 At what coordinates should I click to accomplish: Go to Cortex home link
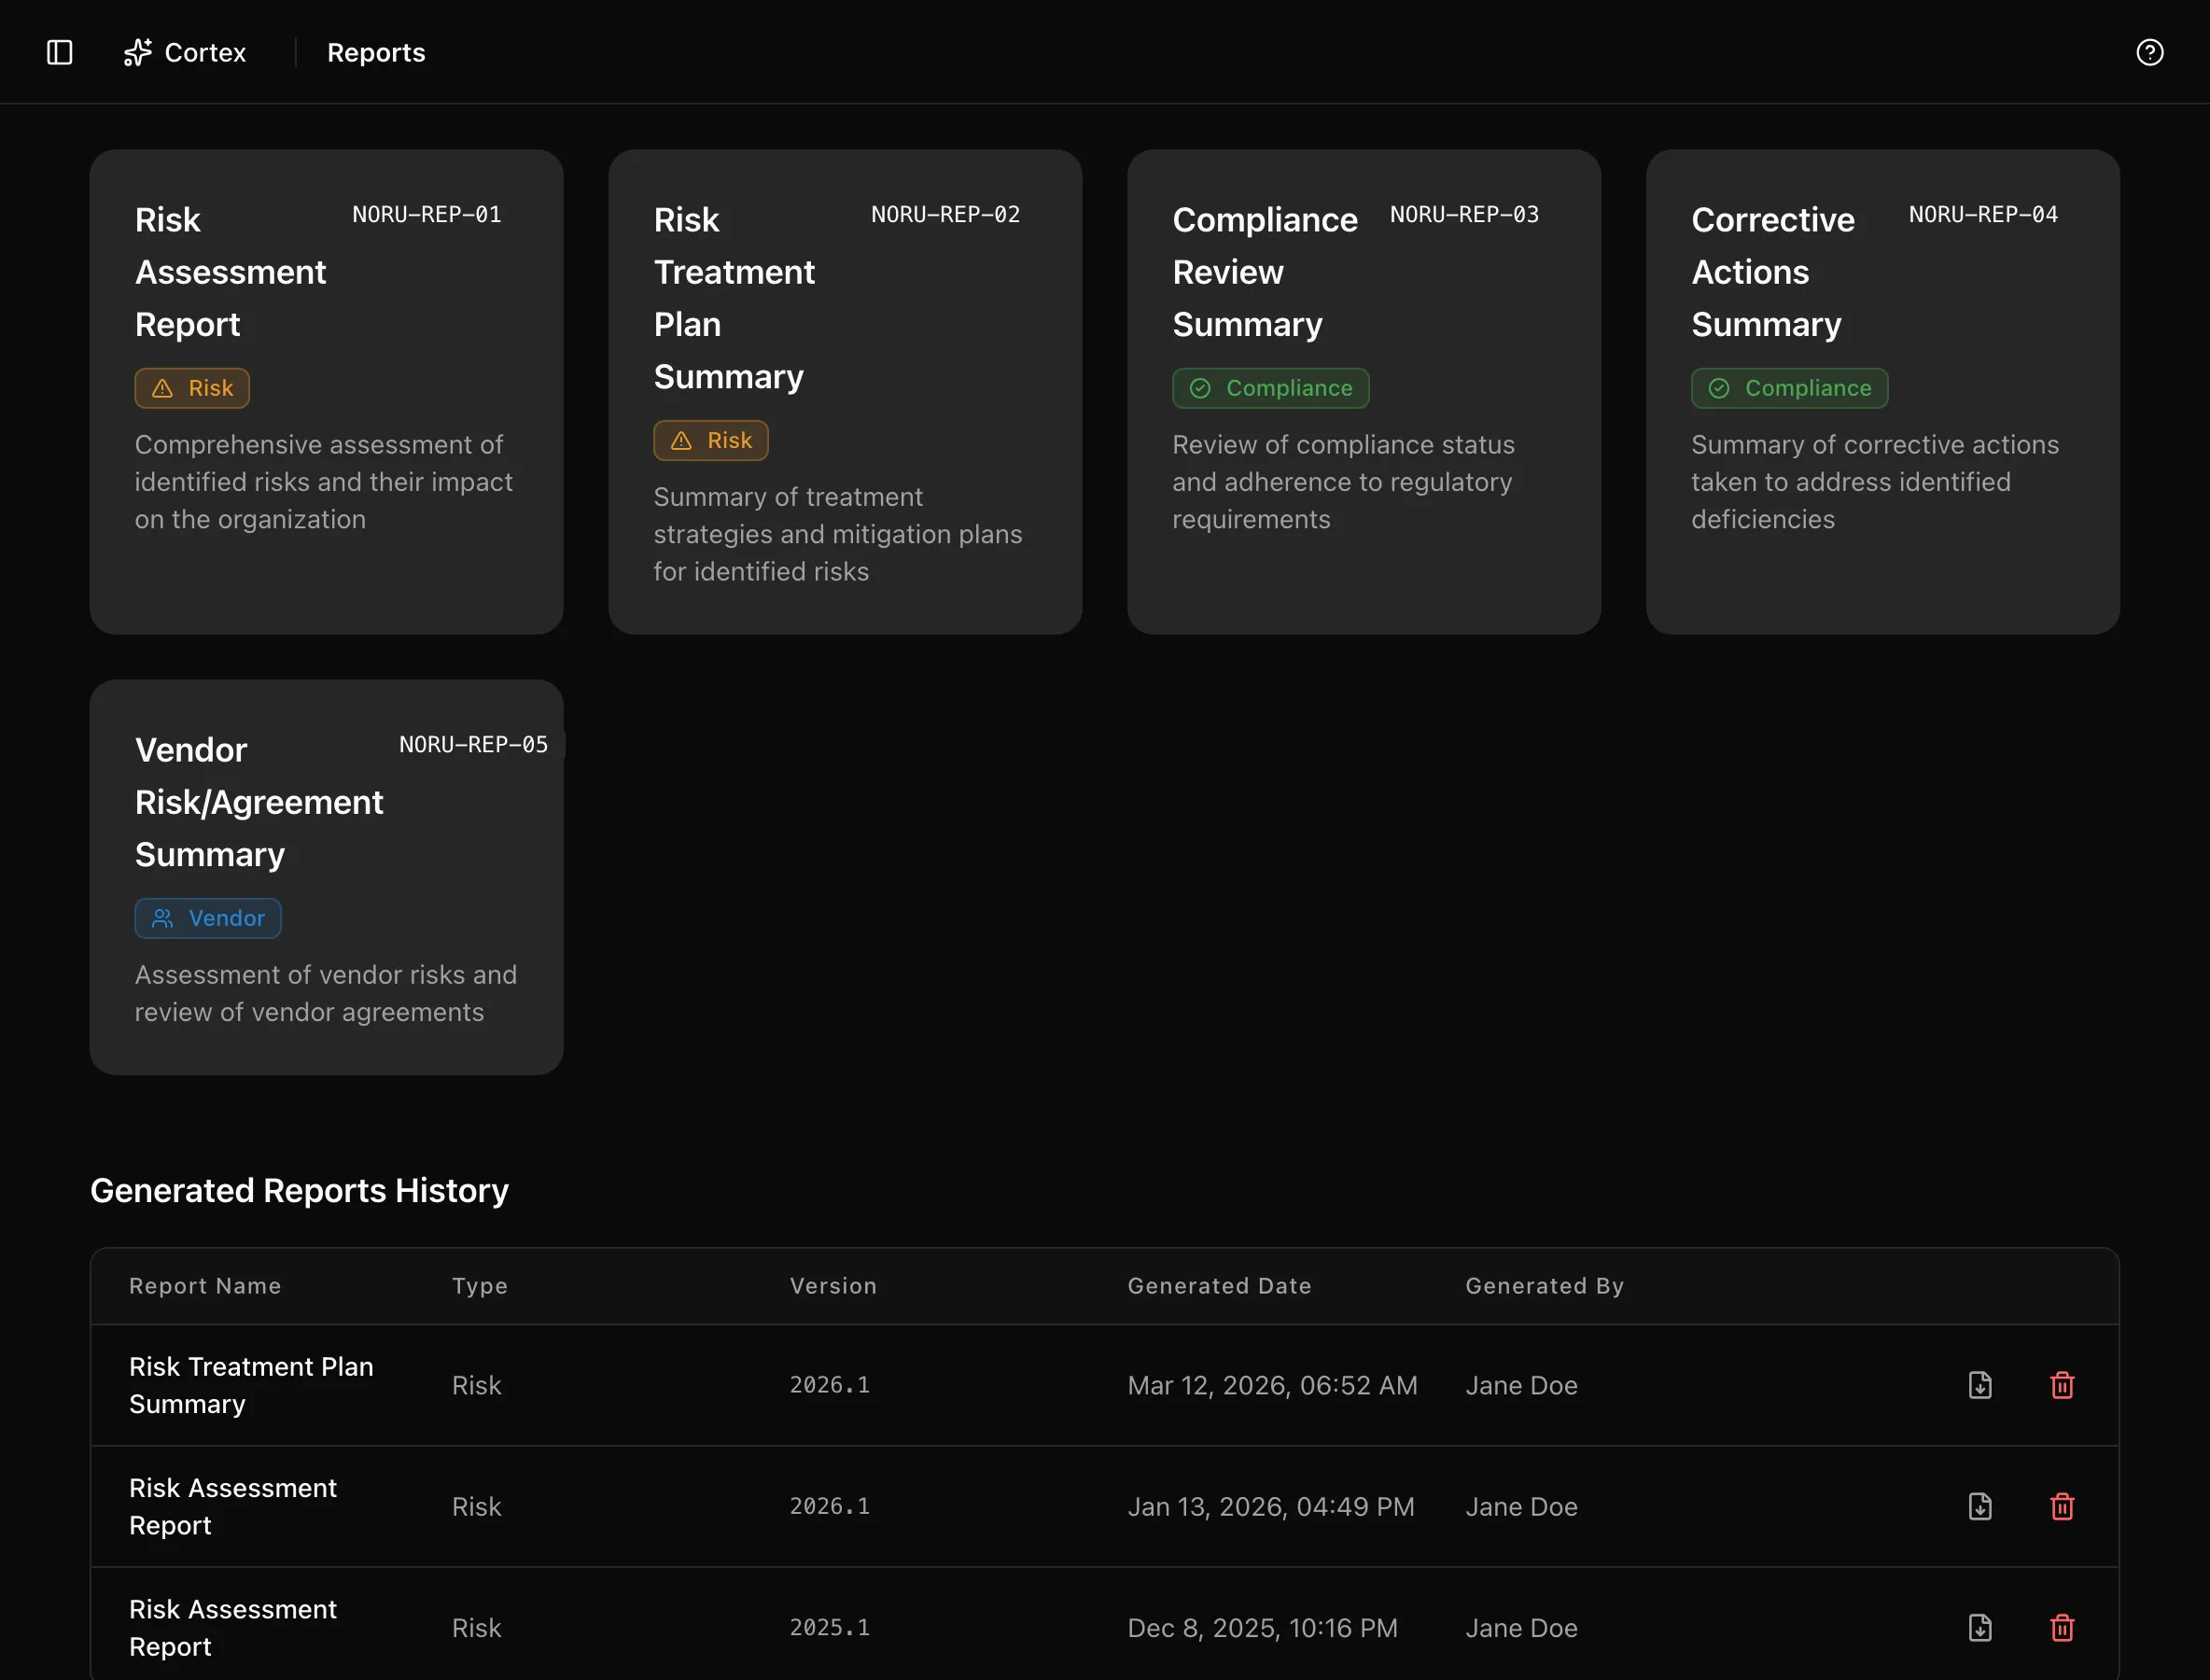click(185, 52)
